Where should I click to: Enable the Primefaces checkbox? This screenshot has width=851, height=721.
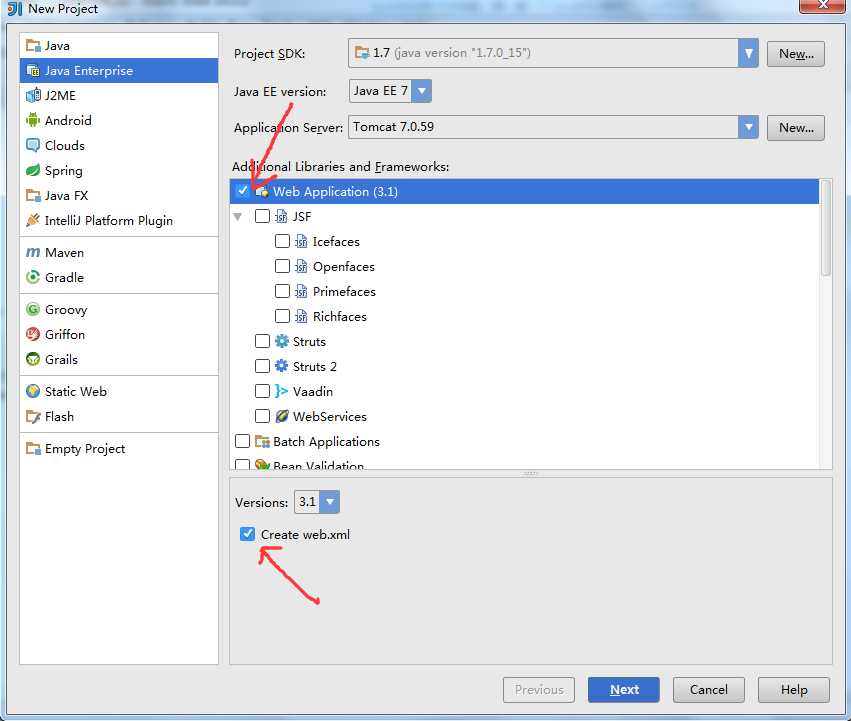click(x=282, y=291)
